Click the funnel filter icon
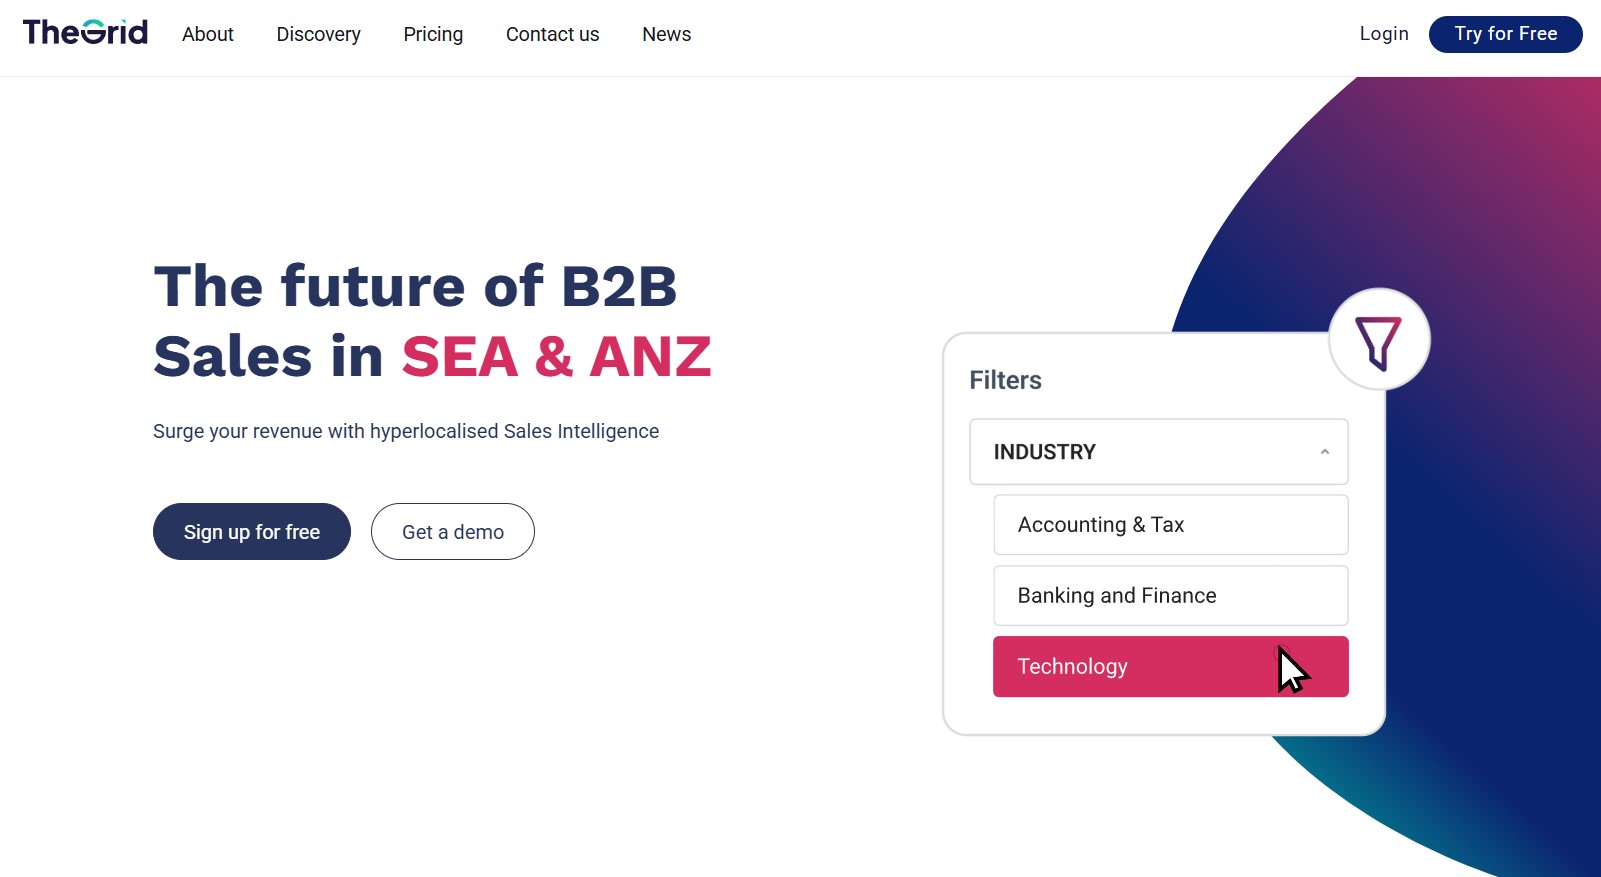Viewport: 1601px width, 877px height. [1378, 341]
